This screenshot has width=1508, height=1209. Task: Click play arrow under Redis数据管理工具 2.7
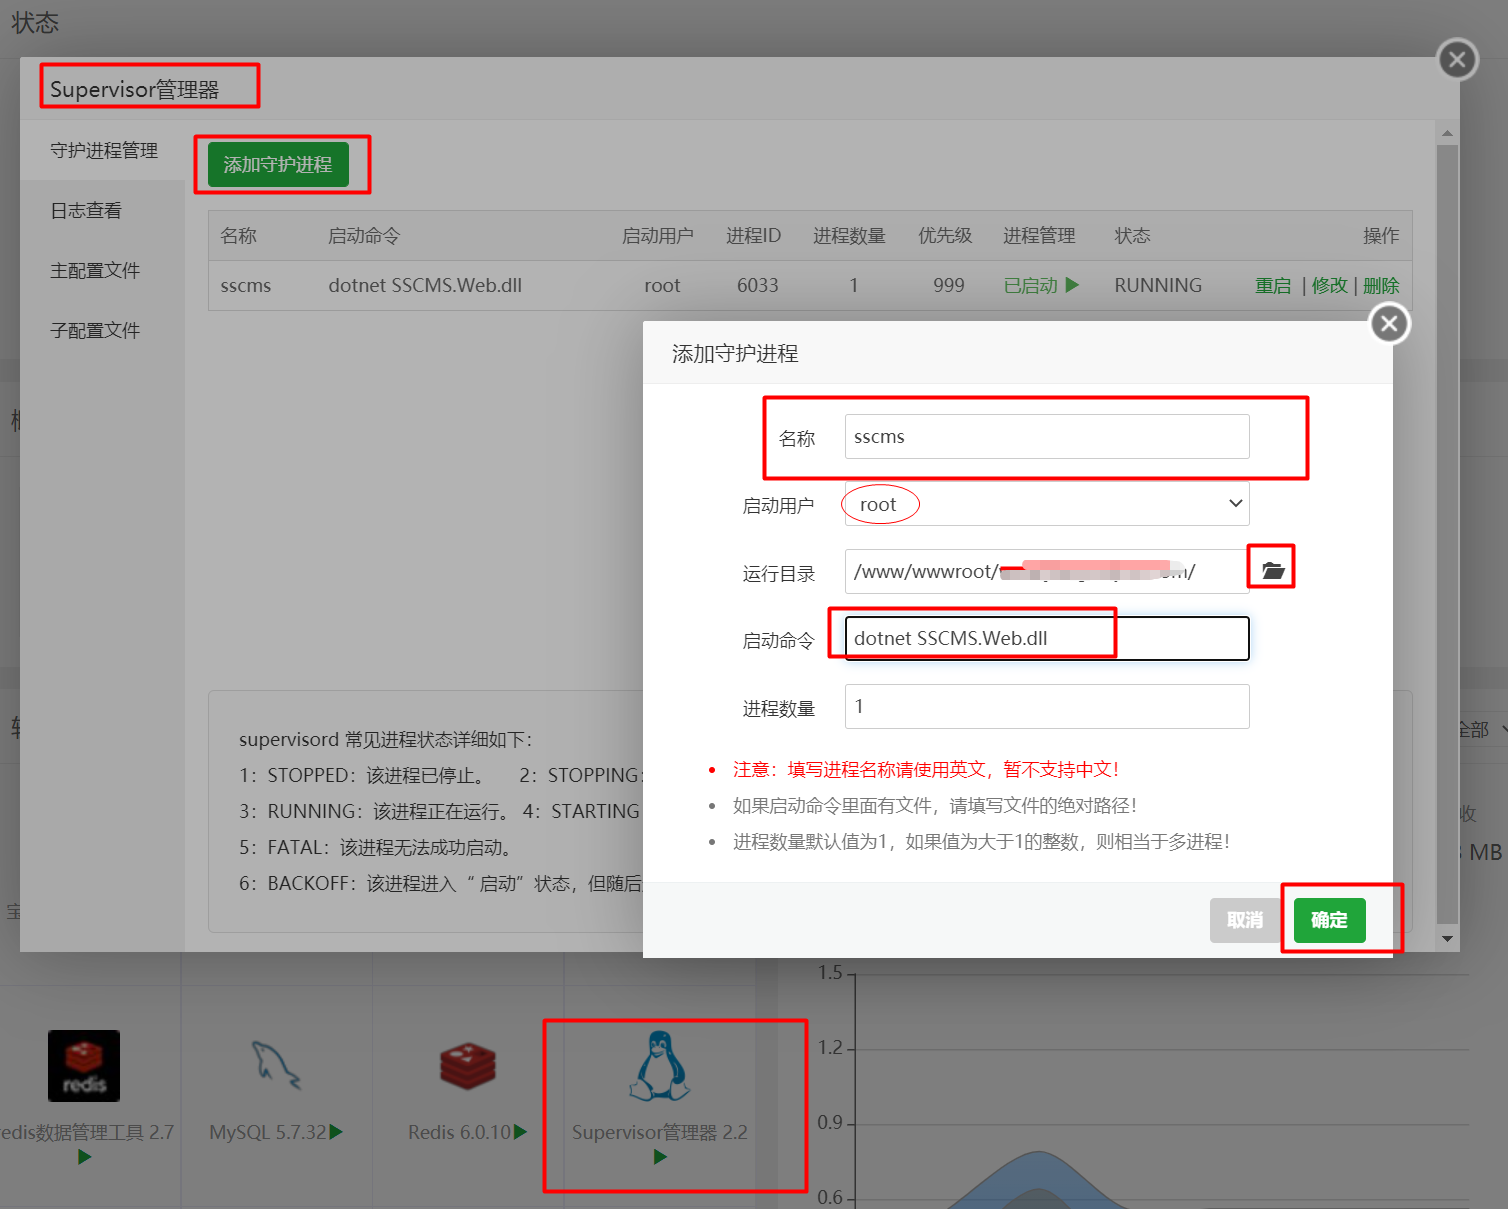point(84,1157)
